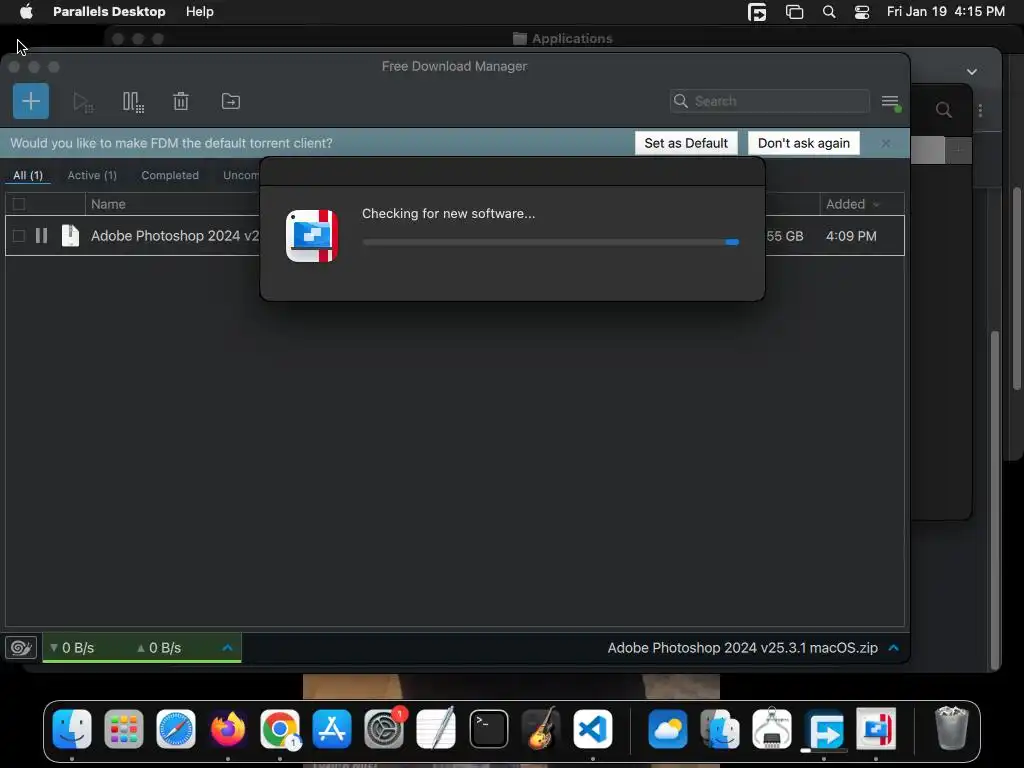Tick the Adobe Photoshop row checkbox

(19, 236)
